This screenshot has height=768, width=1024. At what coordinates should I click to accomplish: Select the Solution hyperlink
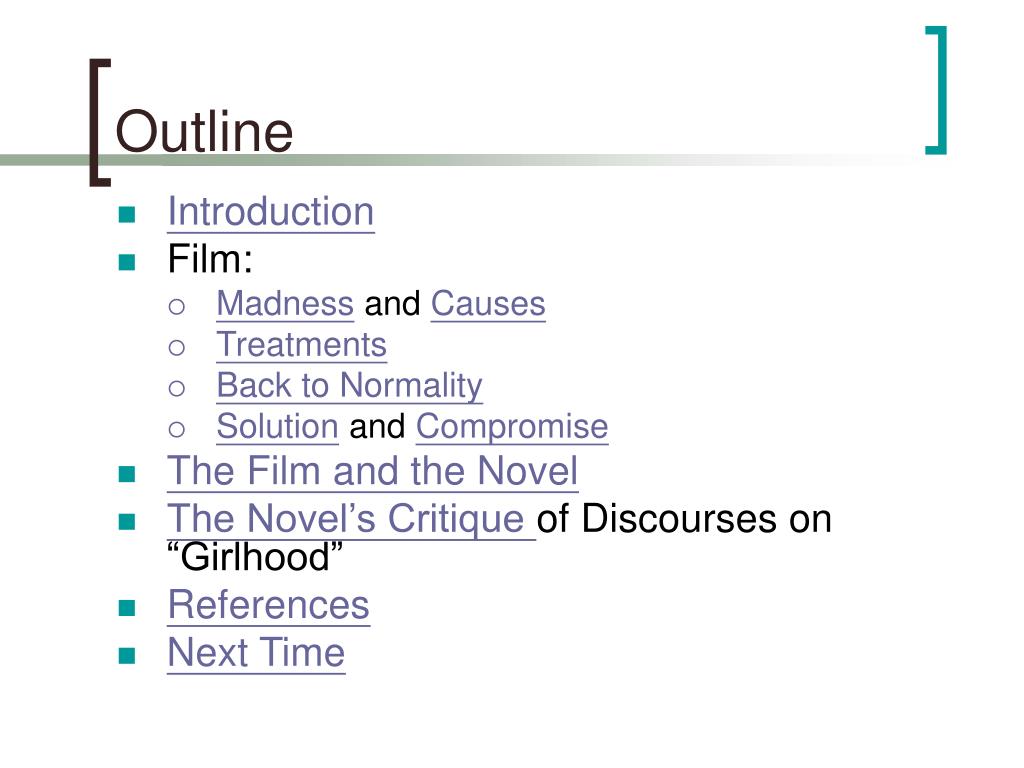click(x=278, y=427)
